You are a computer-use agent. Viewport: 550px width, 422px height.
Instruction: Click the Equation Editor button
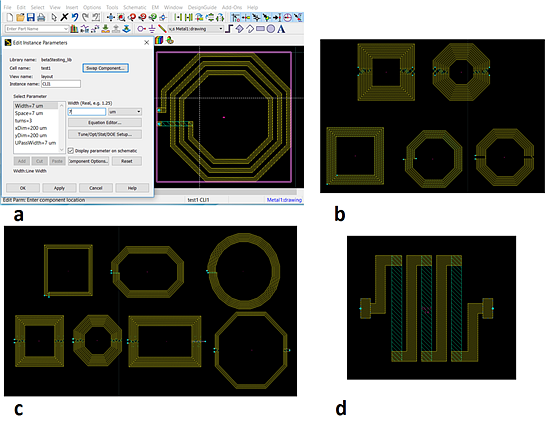click(105, 122)
